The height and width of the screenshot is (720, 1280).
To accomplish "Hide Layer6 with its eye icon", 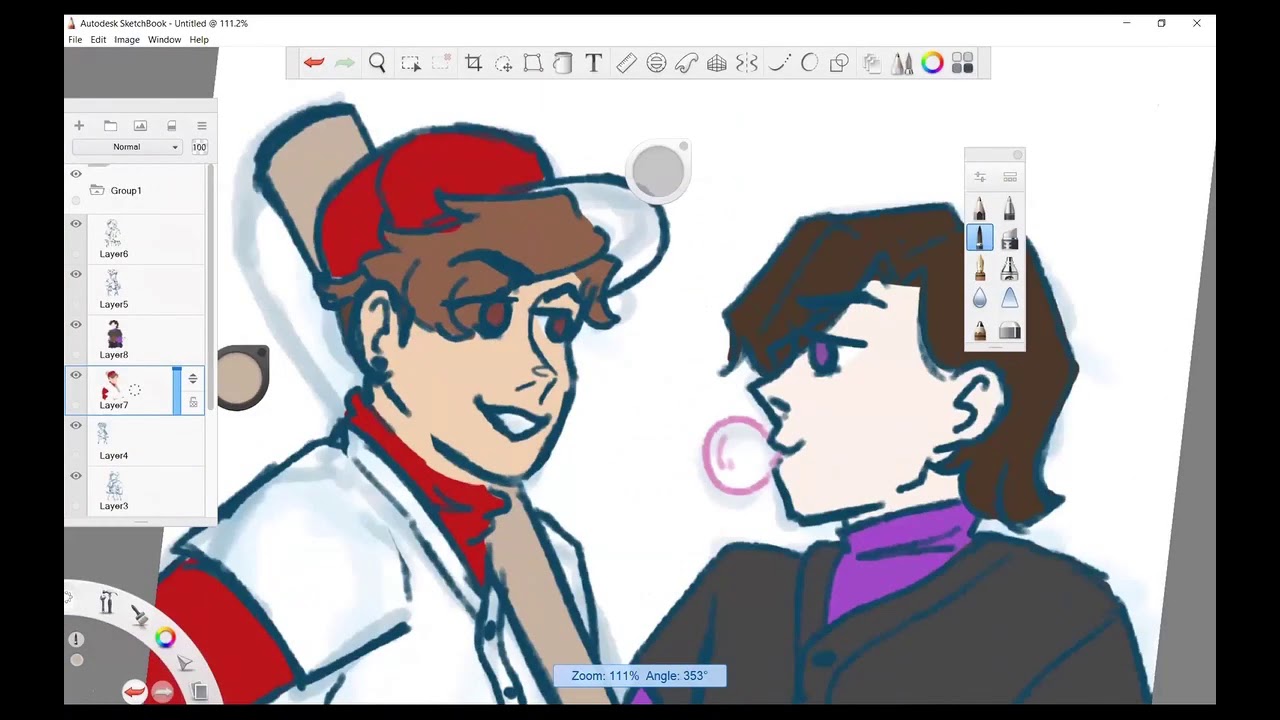I will [x=76, y=224].
